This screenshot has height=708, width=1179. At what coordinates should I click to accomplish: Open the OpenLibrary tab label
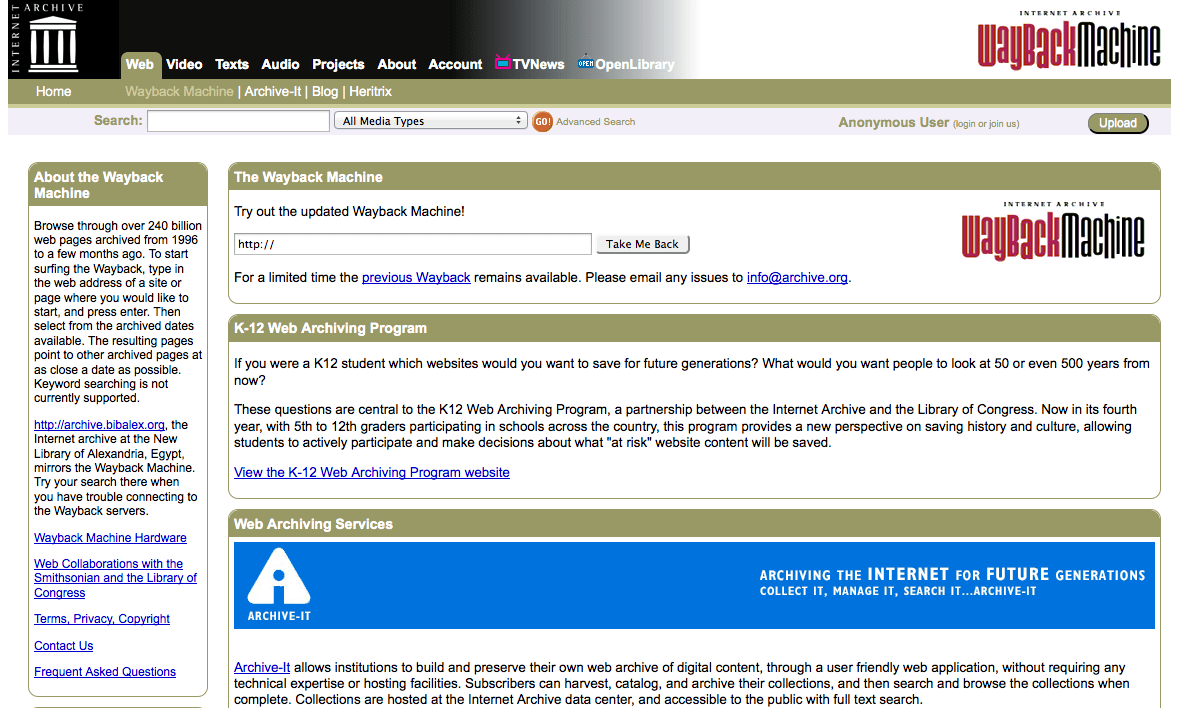[x=635, y=65]
